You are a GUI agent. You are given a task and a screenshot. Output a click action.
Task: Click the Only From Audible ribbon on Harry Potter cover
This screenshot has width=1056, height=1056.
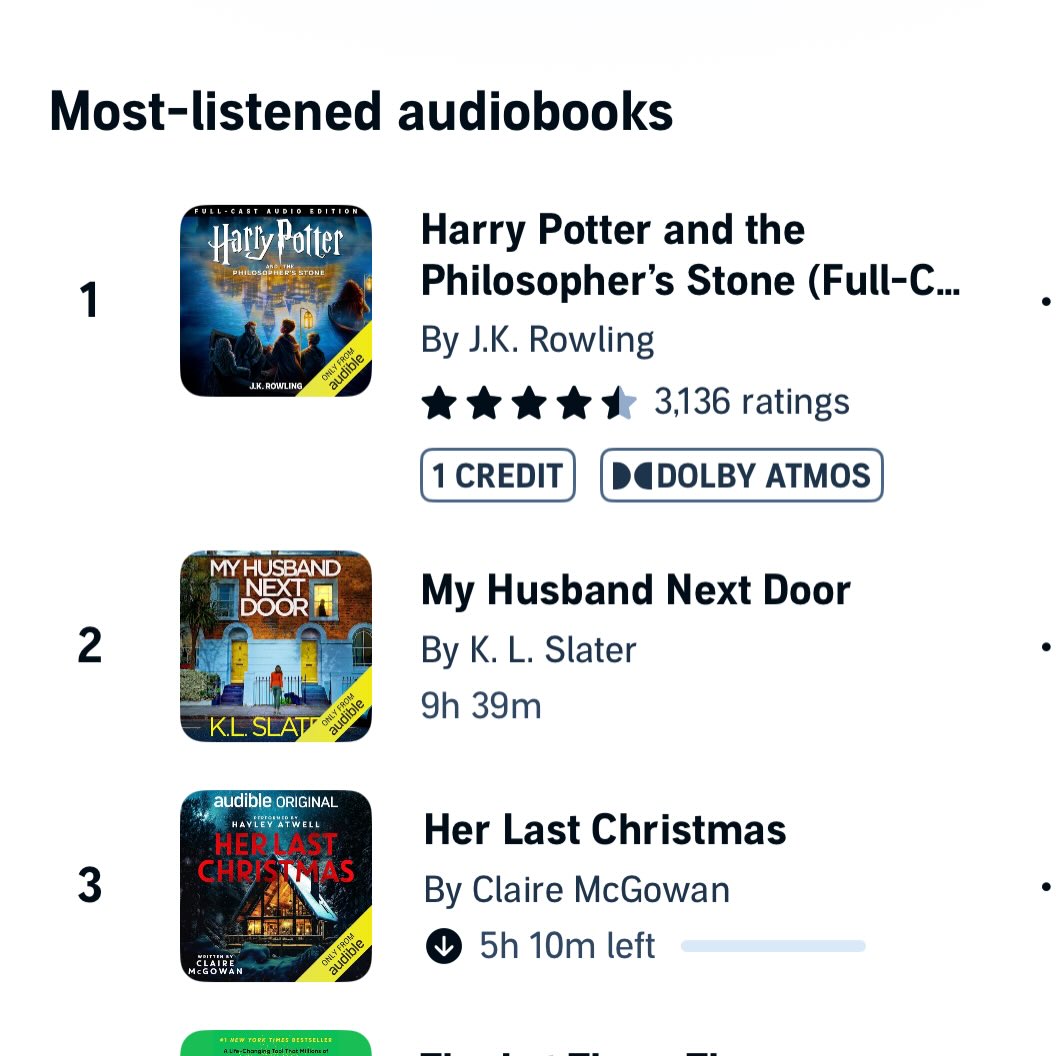click(x=343, y=368)
